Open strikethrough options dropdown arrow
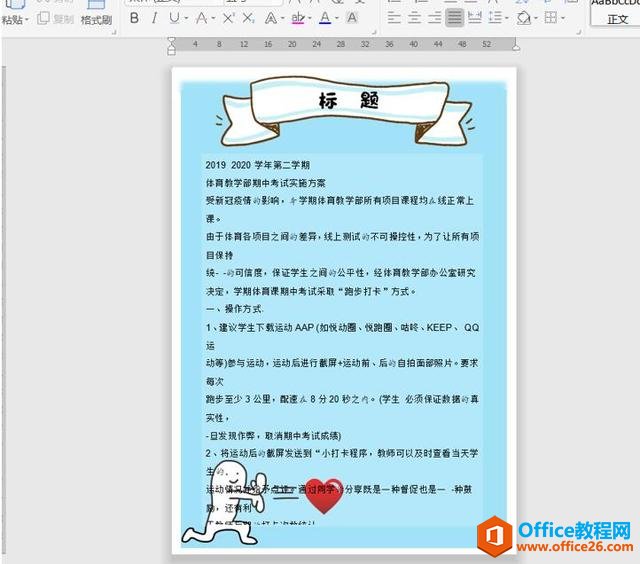This screenshot has width=640, height=564. (213, 18)
